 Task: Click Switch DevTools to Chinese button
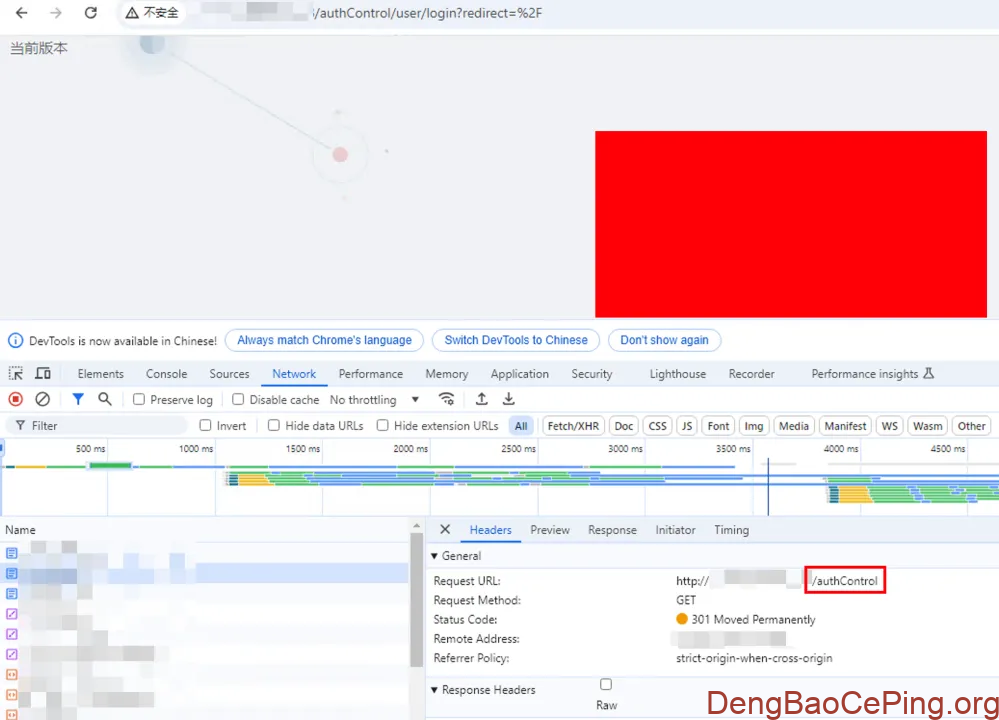click(516, 340)
